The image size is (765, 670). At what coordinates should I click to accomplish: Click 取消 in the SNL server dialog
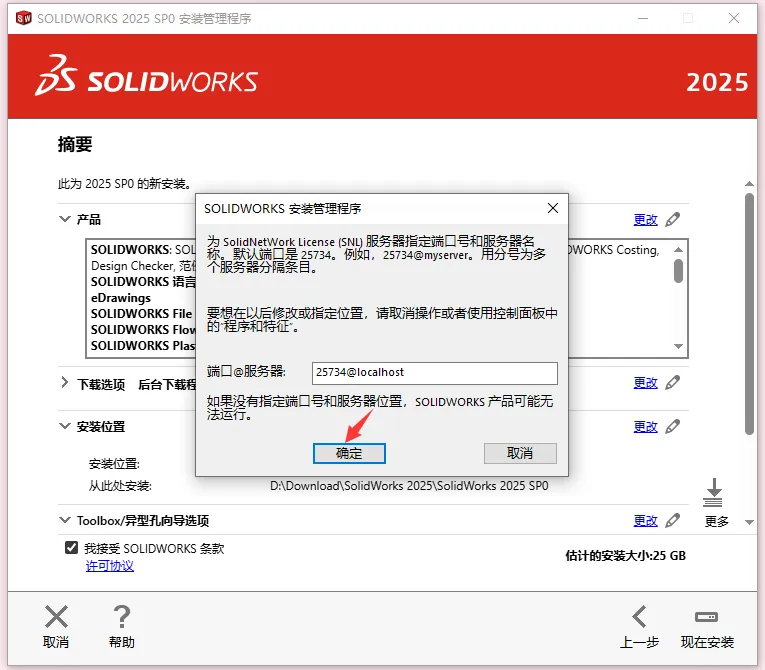point(520,453)
